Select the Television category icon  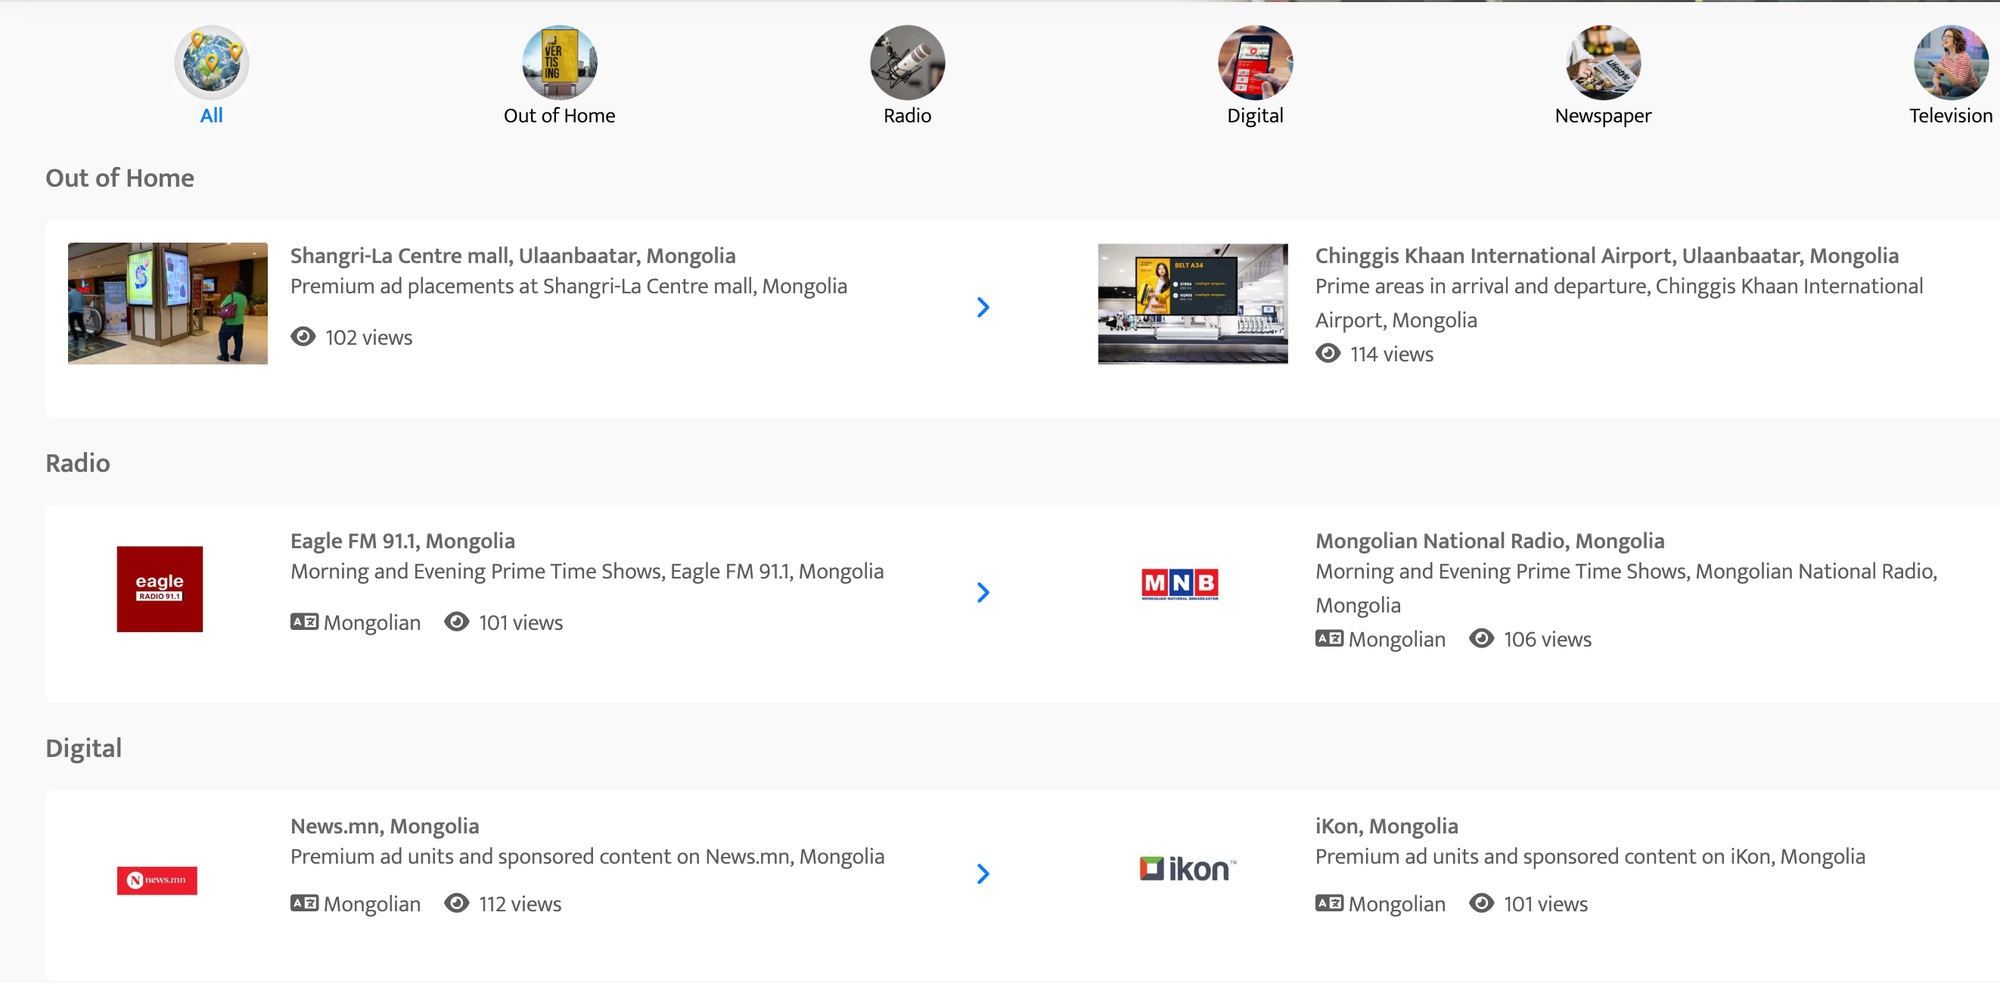pyautogui.click(x=1950, y=62)
